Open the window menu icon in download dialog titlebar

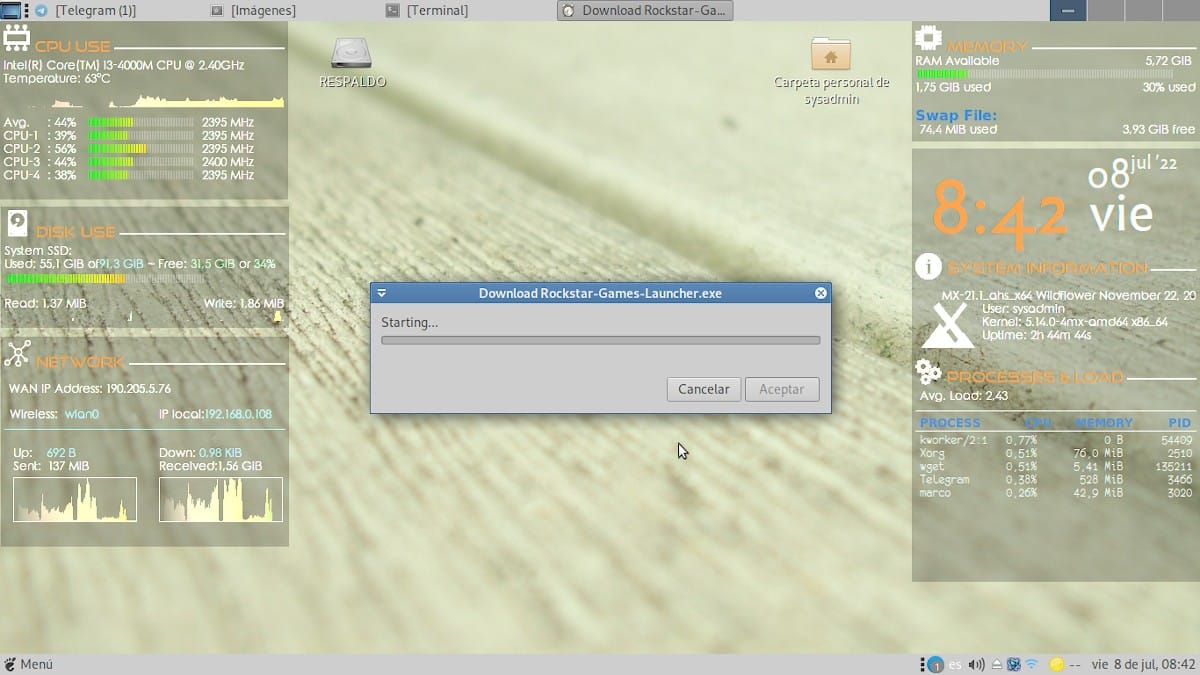pos(382,293)
